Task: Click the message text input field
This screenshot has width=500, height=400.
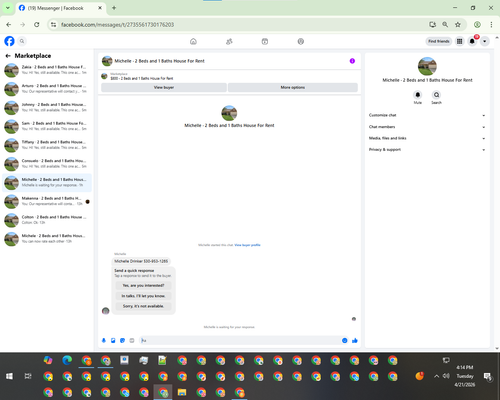Action: point(240,340)
